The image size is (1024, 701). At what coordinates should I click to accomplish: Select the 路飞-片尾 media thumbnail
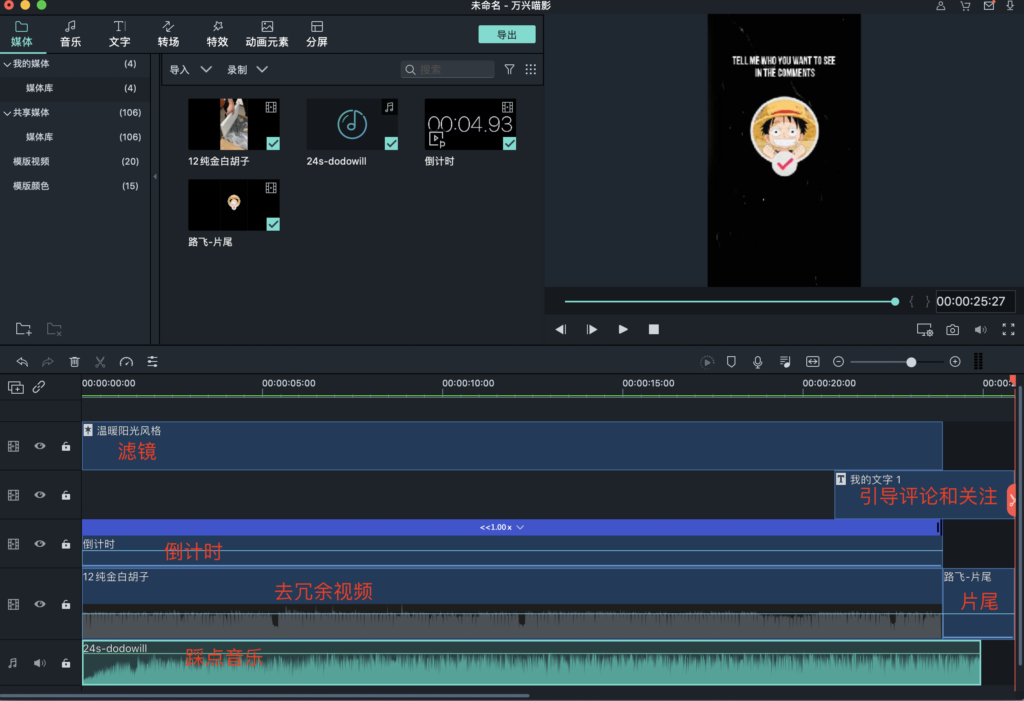click(234, 205)
